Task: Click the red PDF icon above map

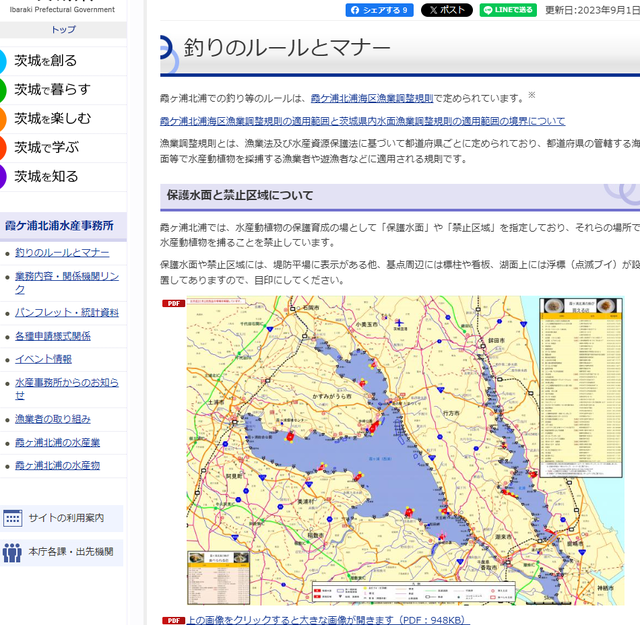Action: [x=172, y=302]
